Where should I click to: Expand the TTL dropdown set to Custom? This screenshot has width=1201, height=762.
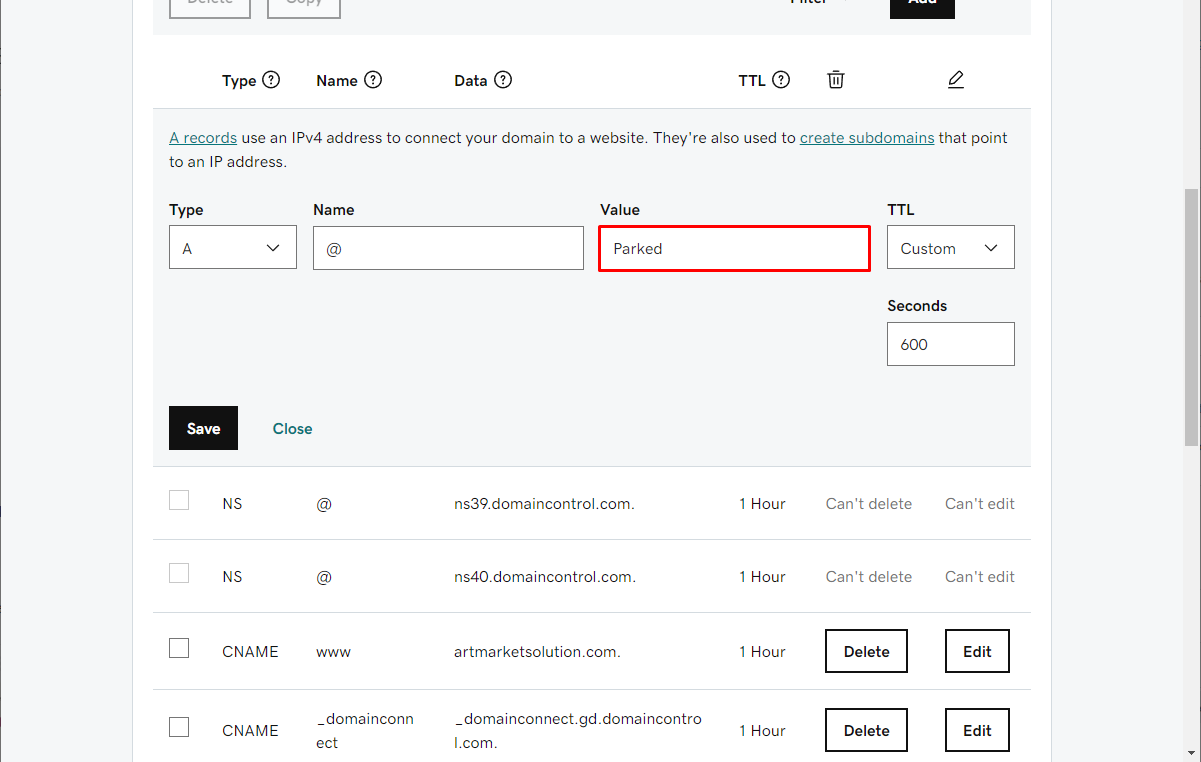[951, 248]
